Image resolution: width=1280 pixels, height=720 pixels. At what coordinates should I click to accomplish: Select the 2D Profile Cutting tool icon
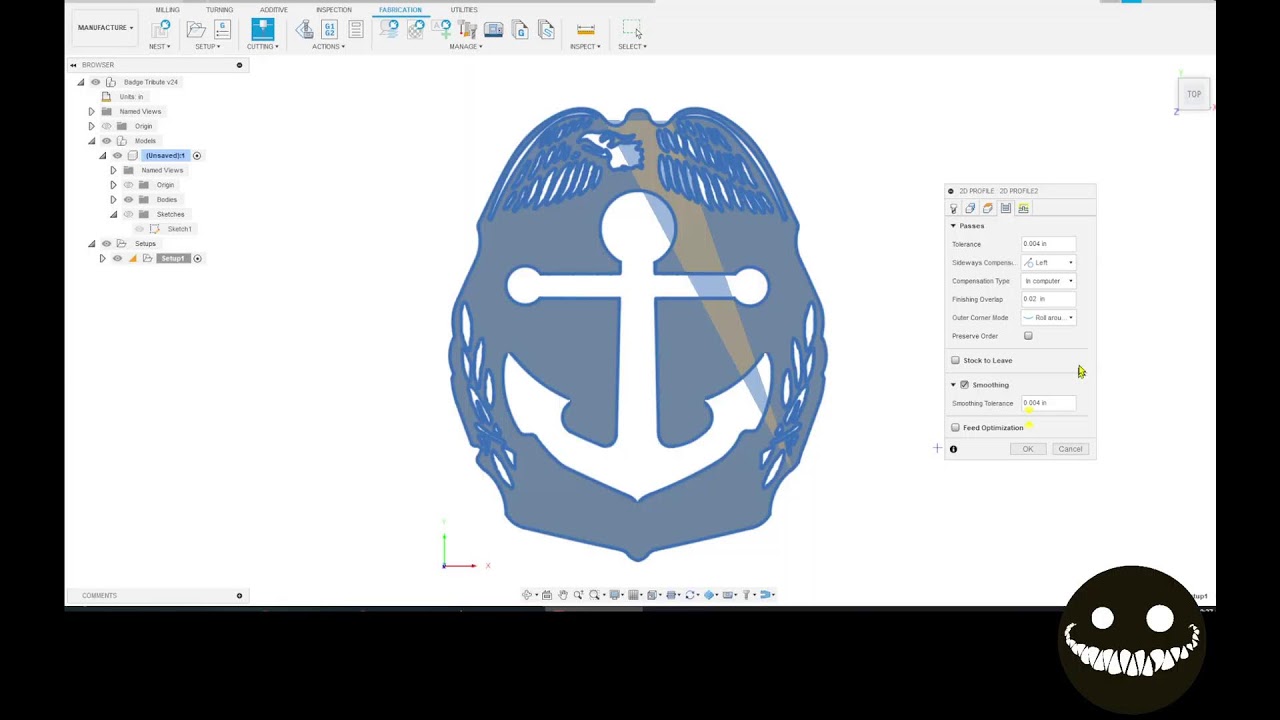click(x=262, y=29)
